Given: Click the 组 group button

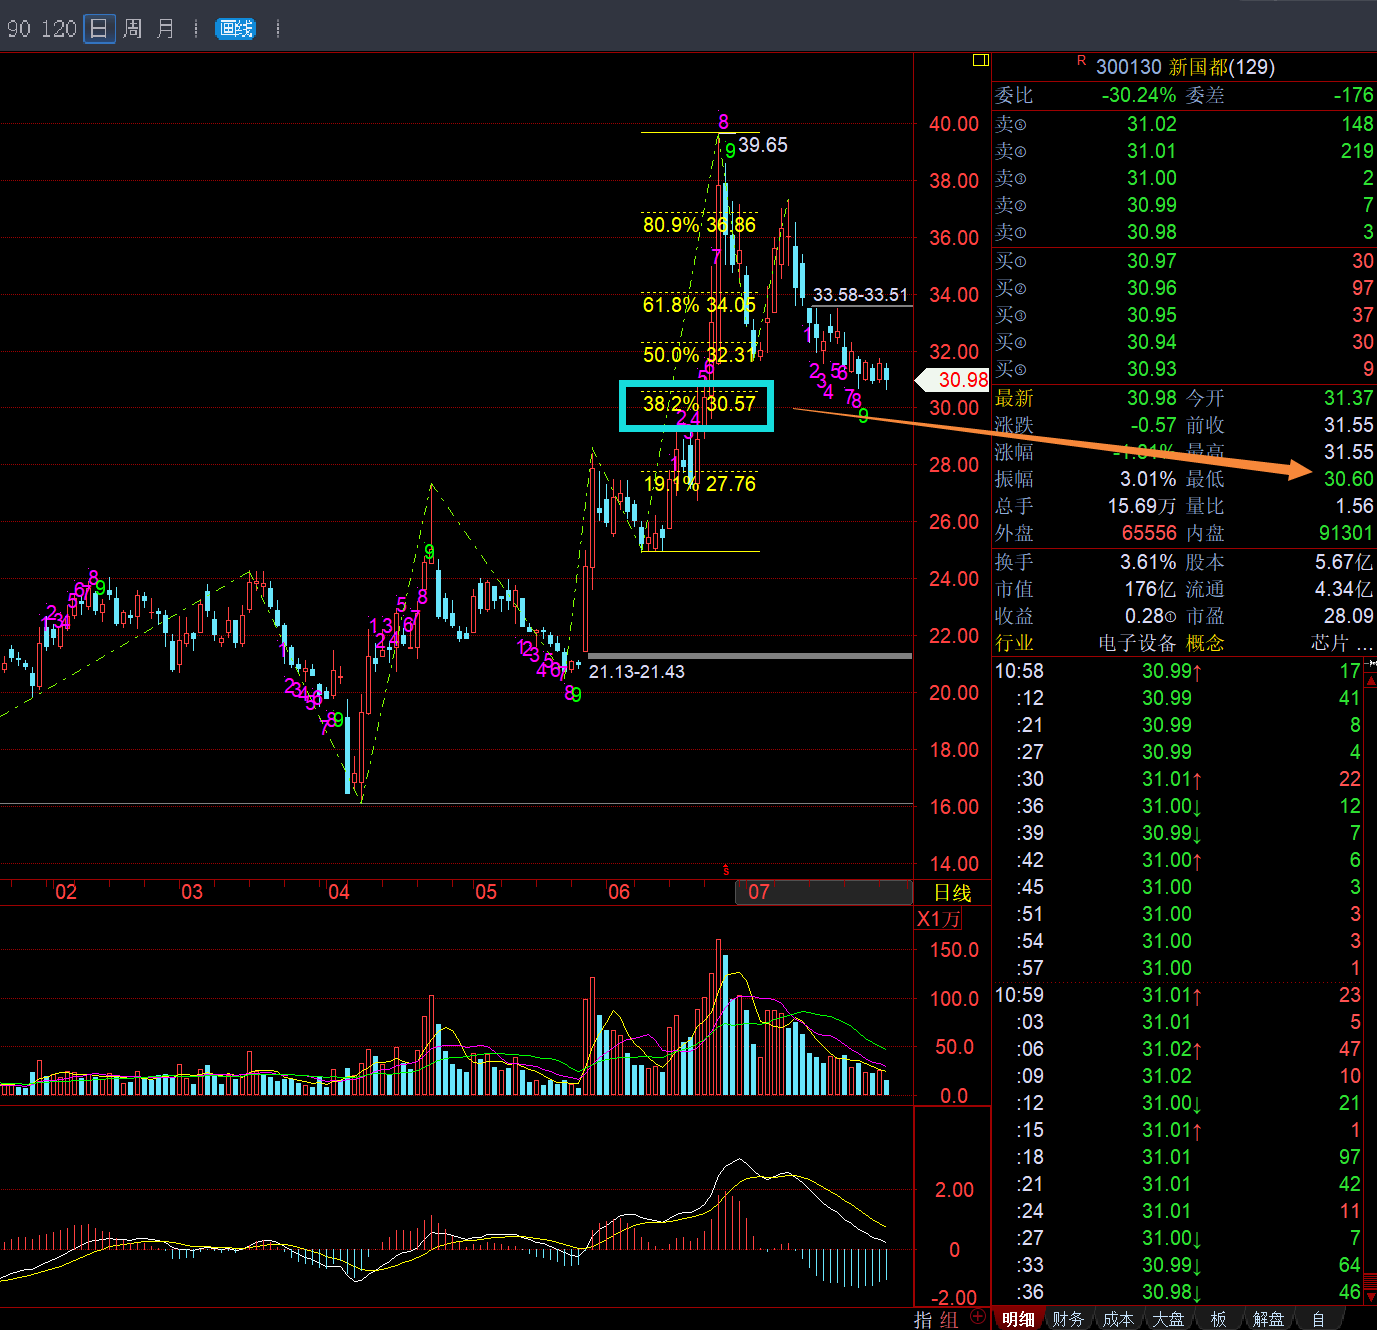Looking at the screenshot, I should coord(948,1319).
